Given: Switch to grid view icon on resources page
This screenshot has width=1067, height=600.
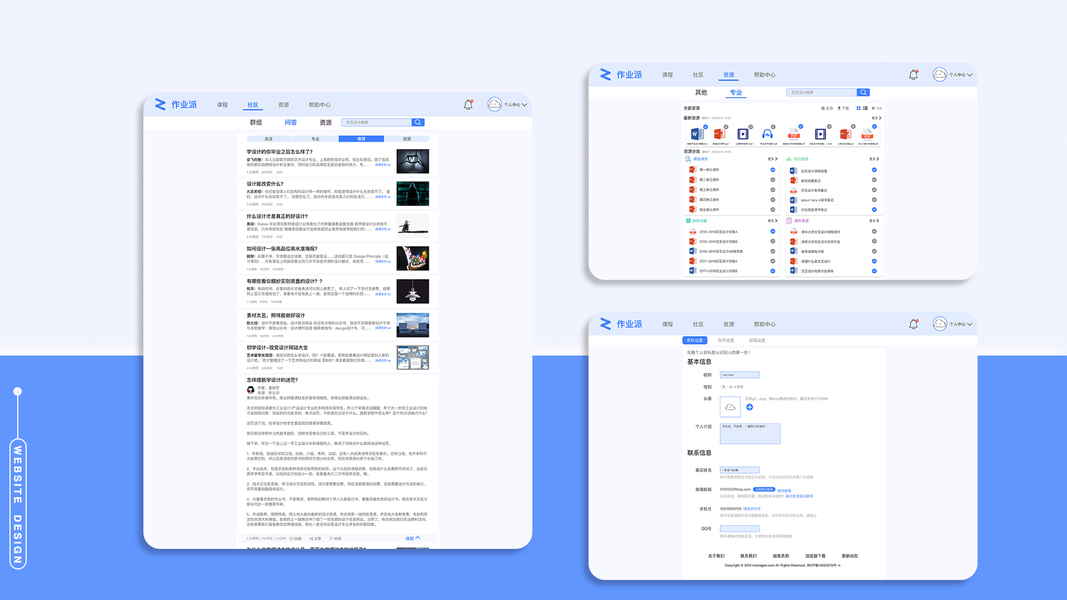Looking at the screenshot, I should click(858, 108).
